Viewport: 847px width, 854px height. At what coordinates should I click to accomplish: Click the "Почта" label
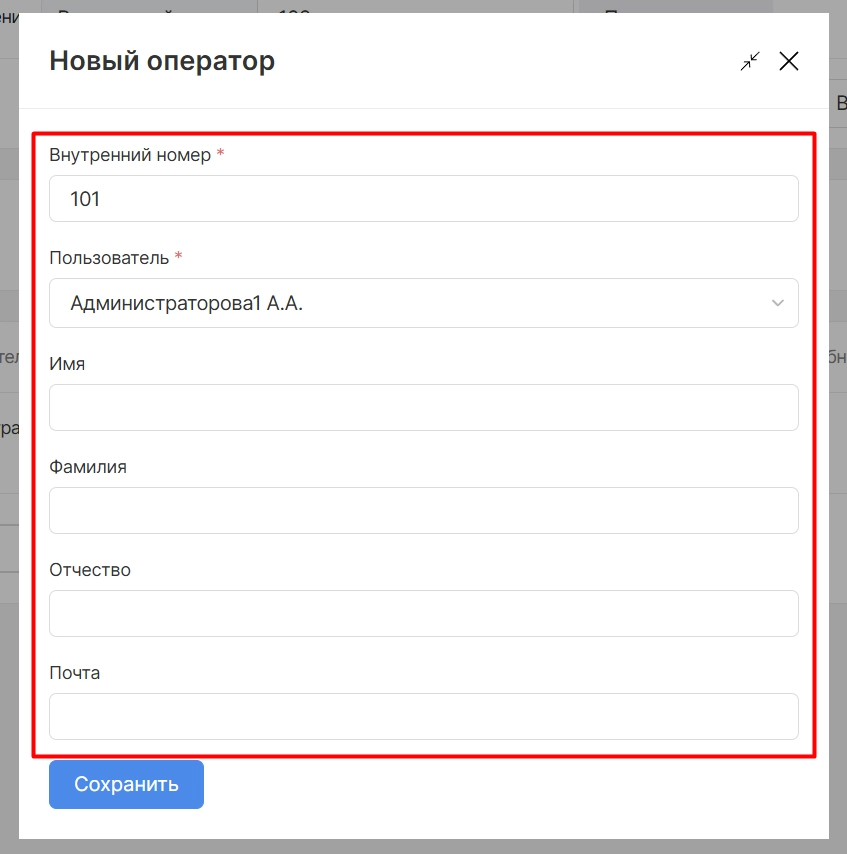(x=75, y=673)
